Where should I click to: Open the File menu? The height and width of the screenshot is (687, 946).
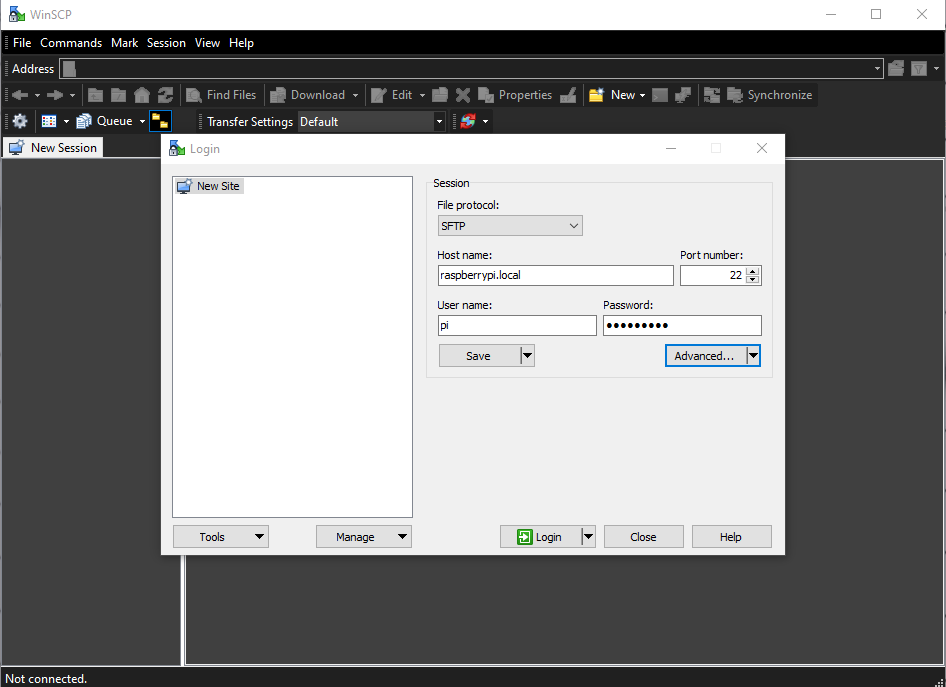point(22,43)
